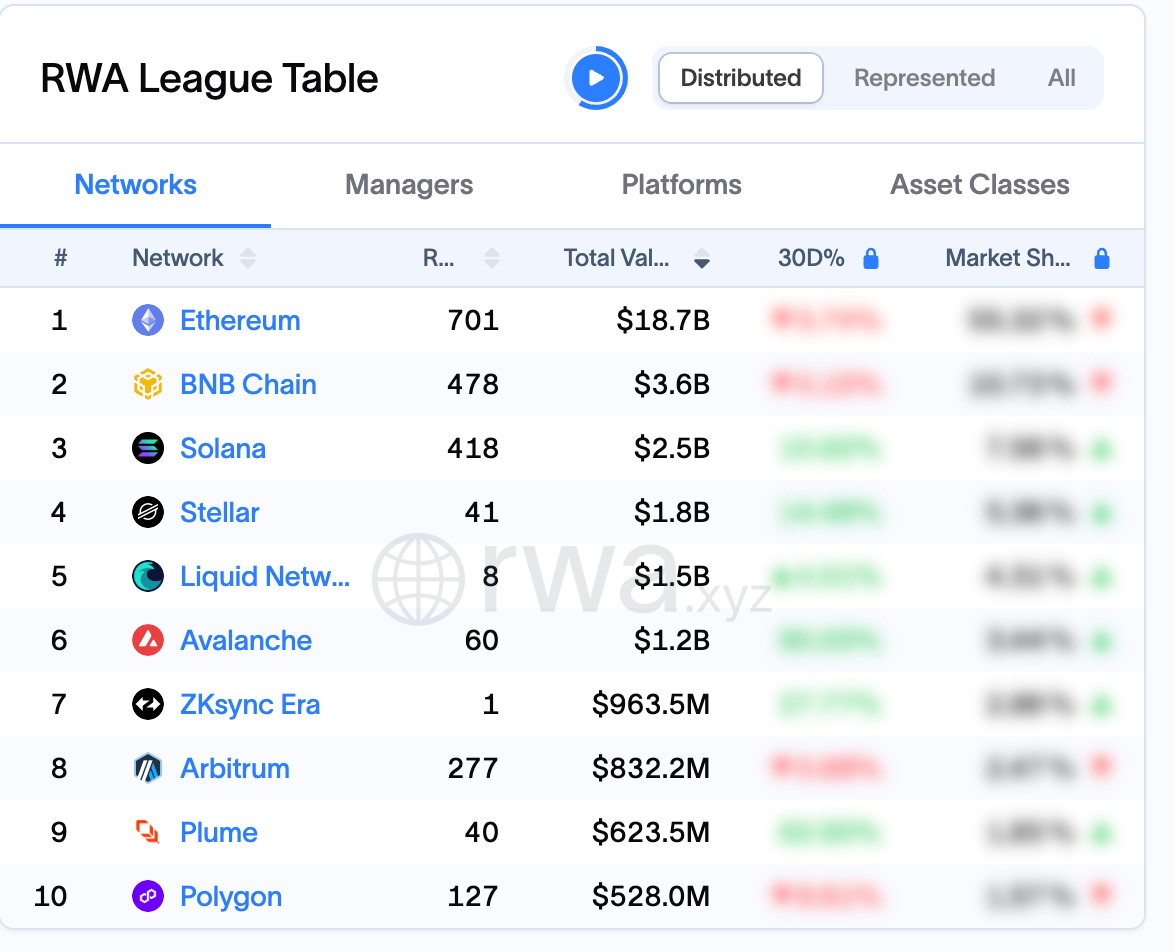Click the 30D% column header
Screen dimensions: 1174x952
(811, 258)
